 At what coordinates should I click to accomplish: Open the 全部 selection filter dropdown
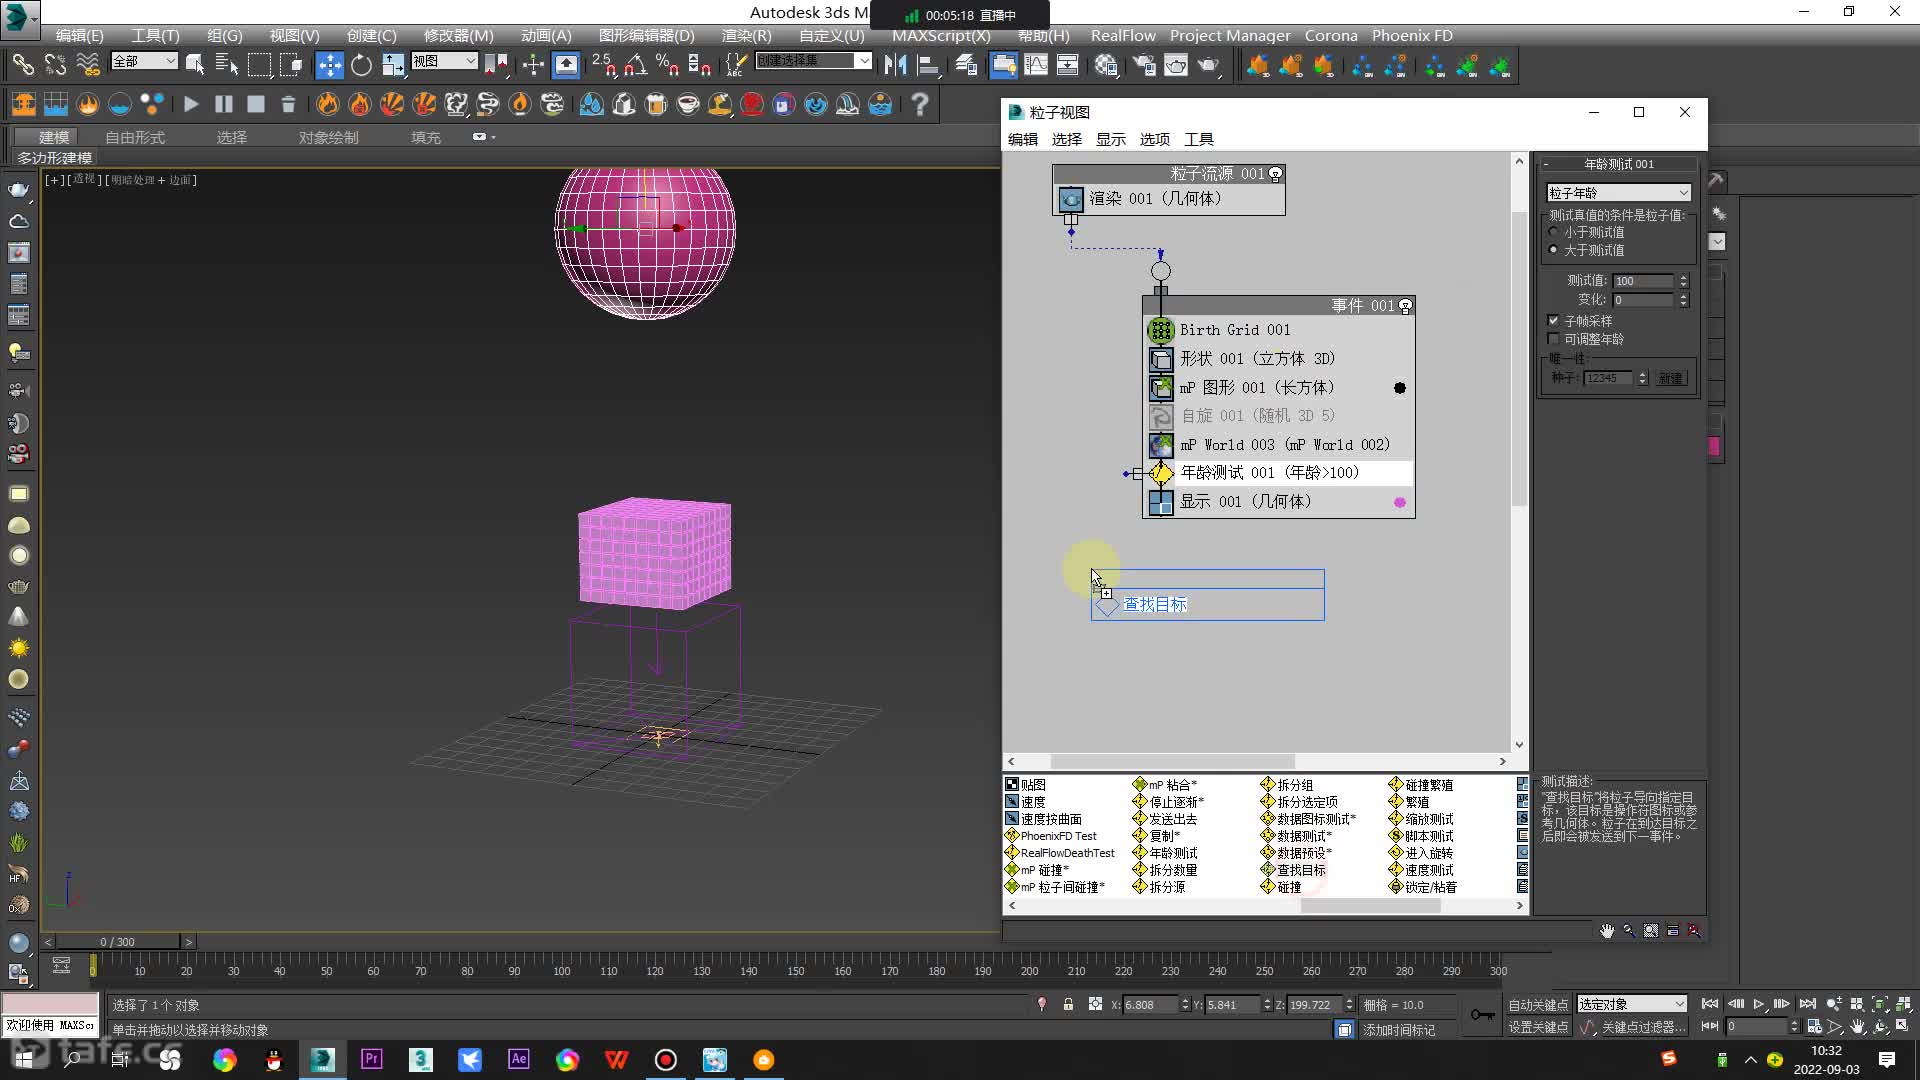coord(144,62)
